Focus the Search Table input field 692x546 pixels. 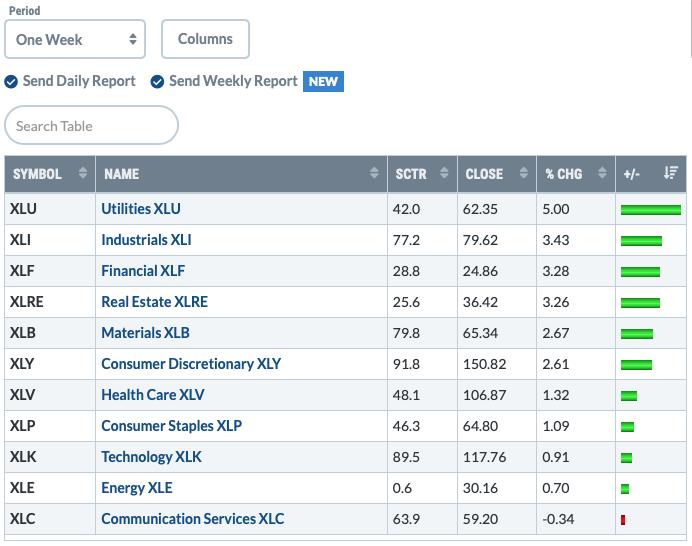point(91,125)
